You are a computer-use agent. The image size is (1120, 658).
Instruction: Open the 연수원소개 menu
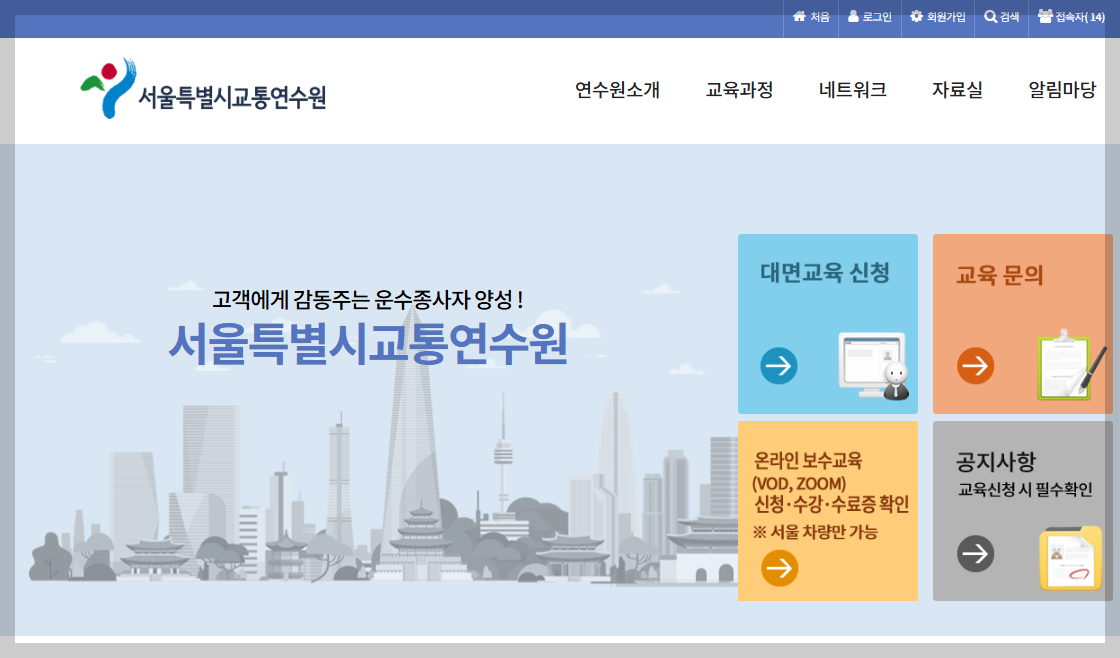click(617, 90)
